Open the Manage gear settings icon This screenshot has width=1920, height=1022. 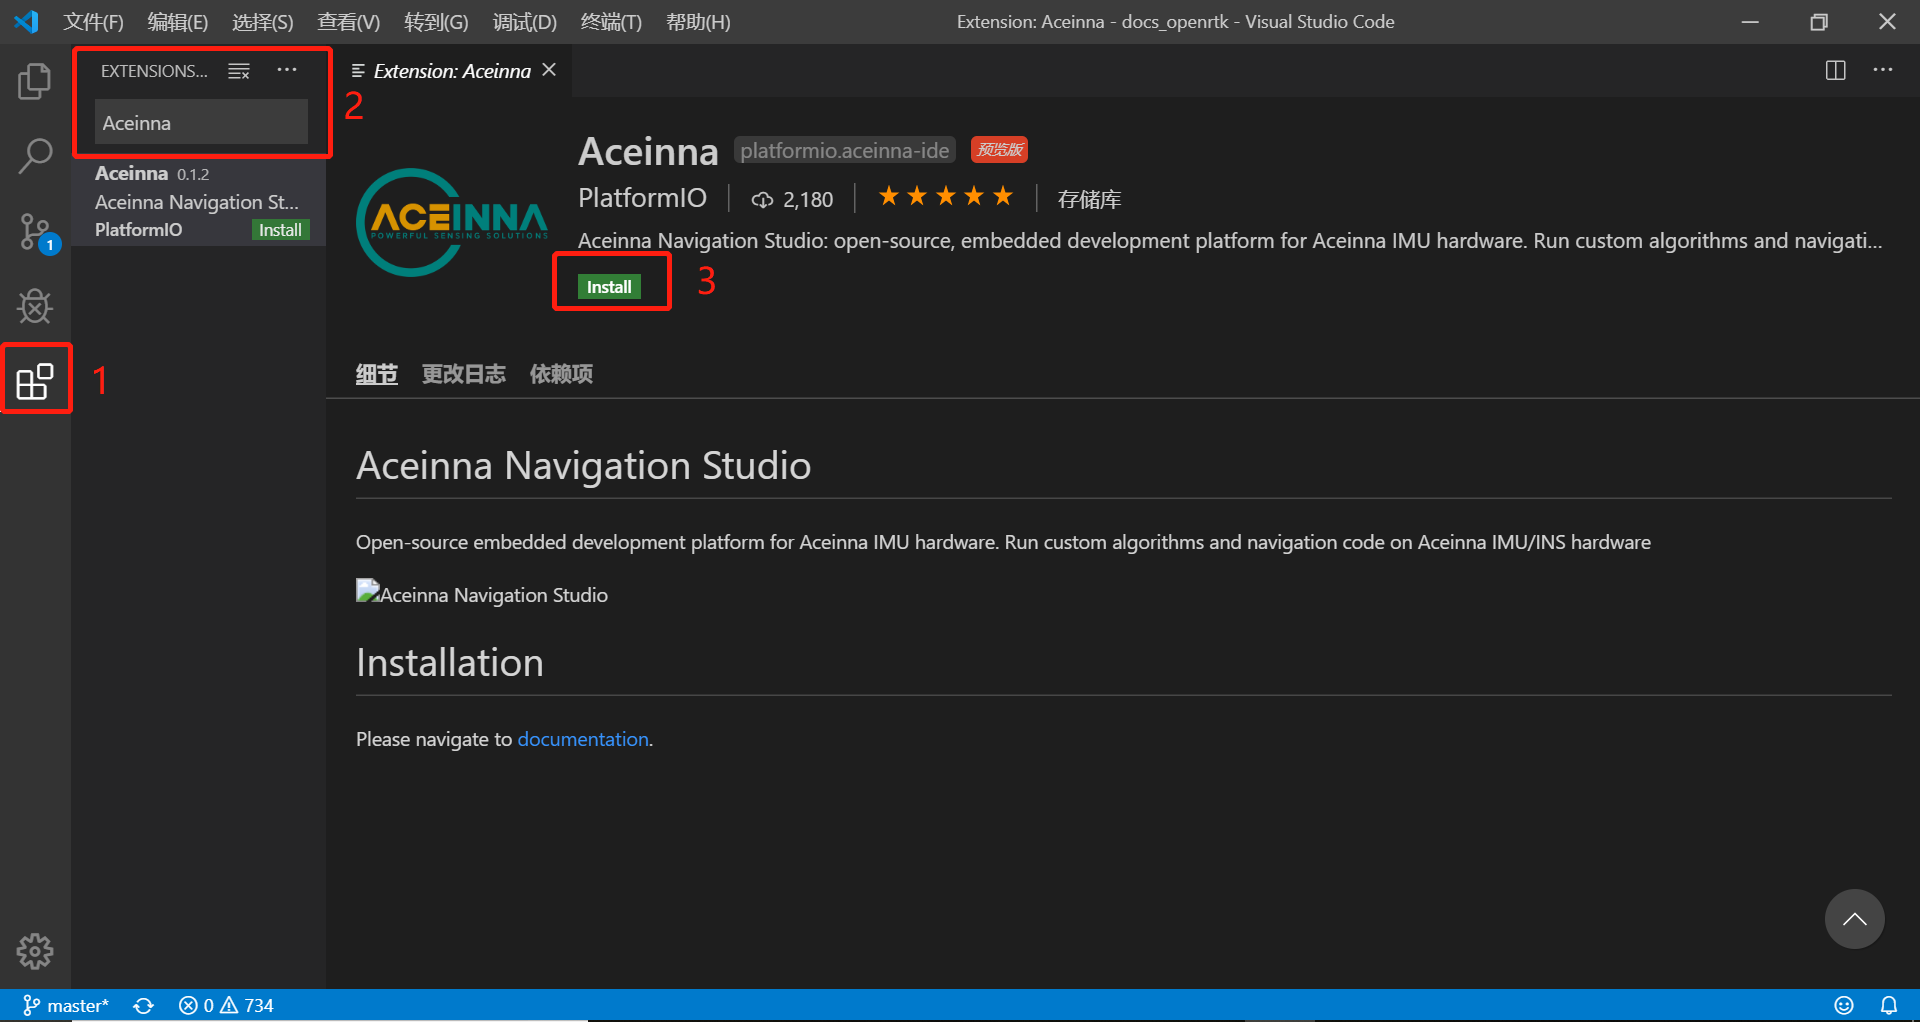(35, 951)
